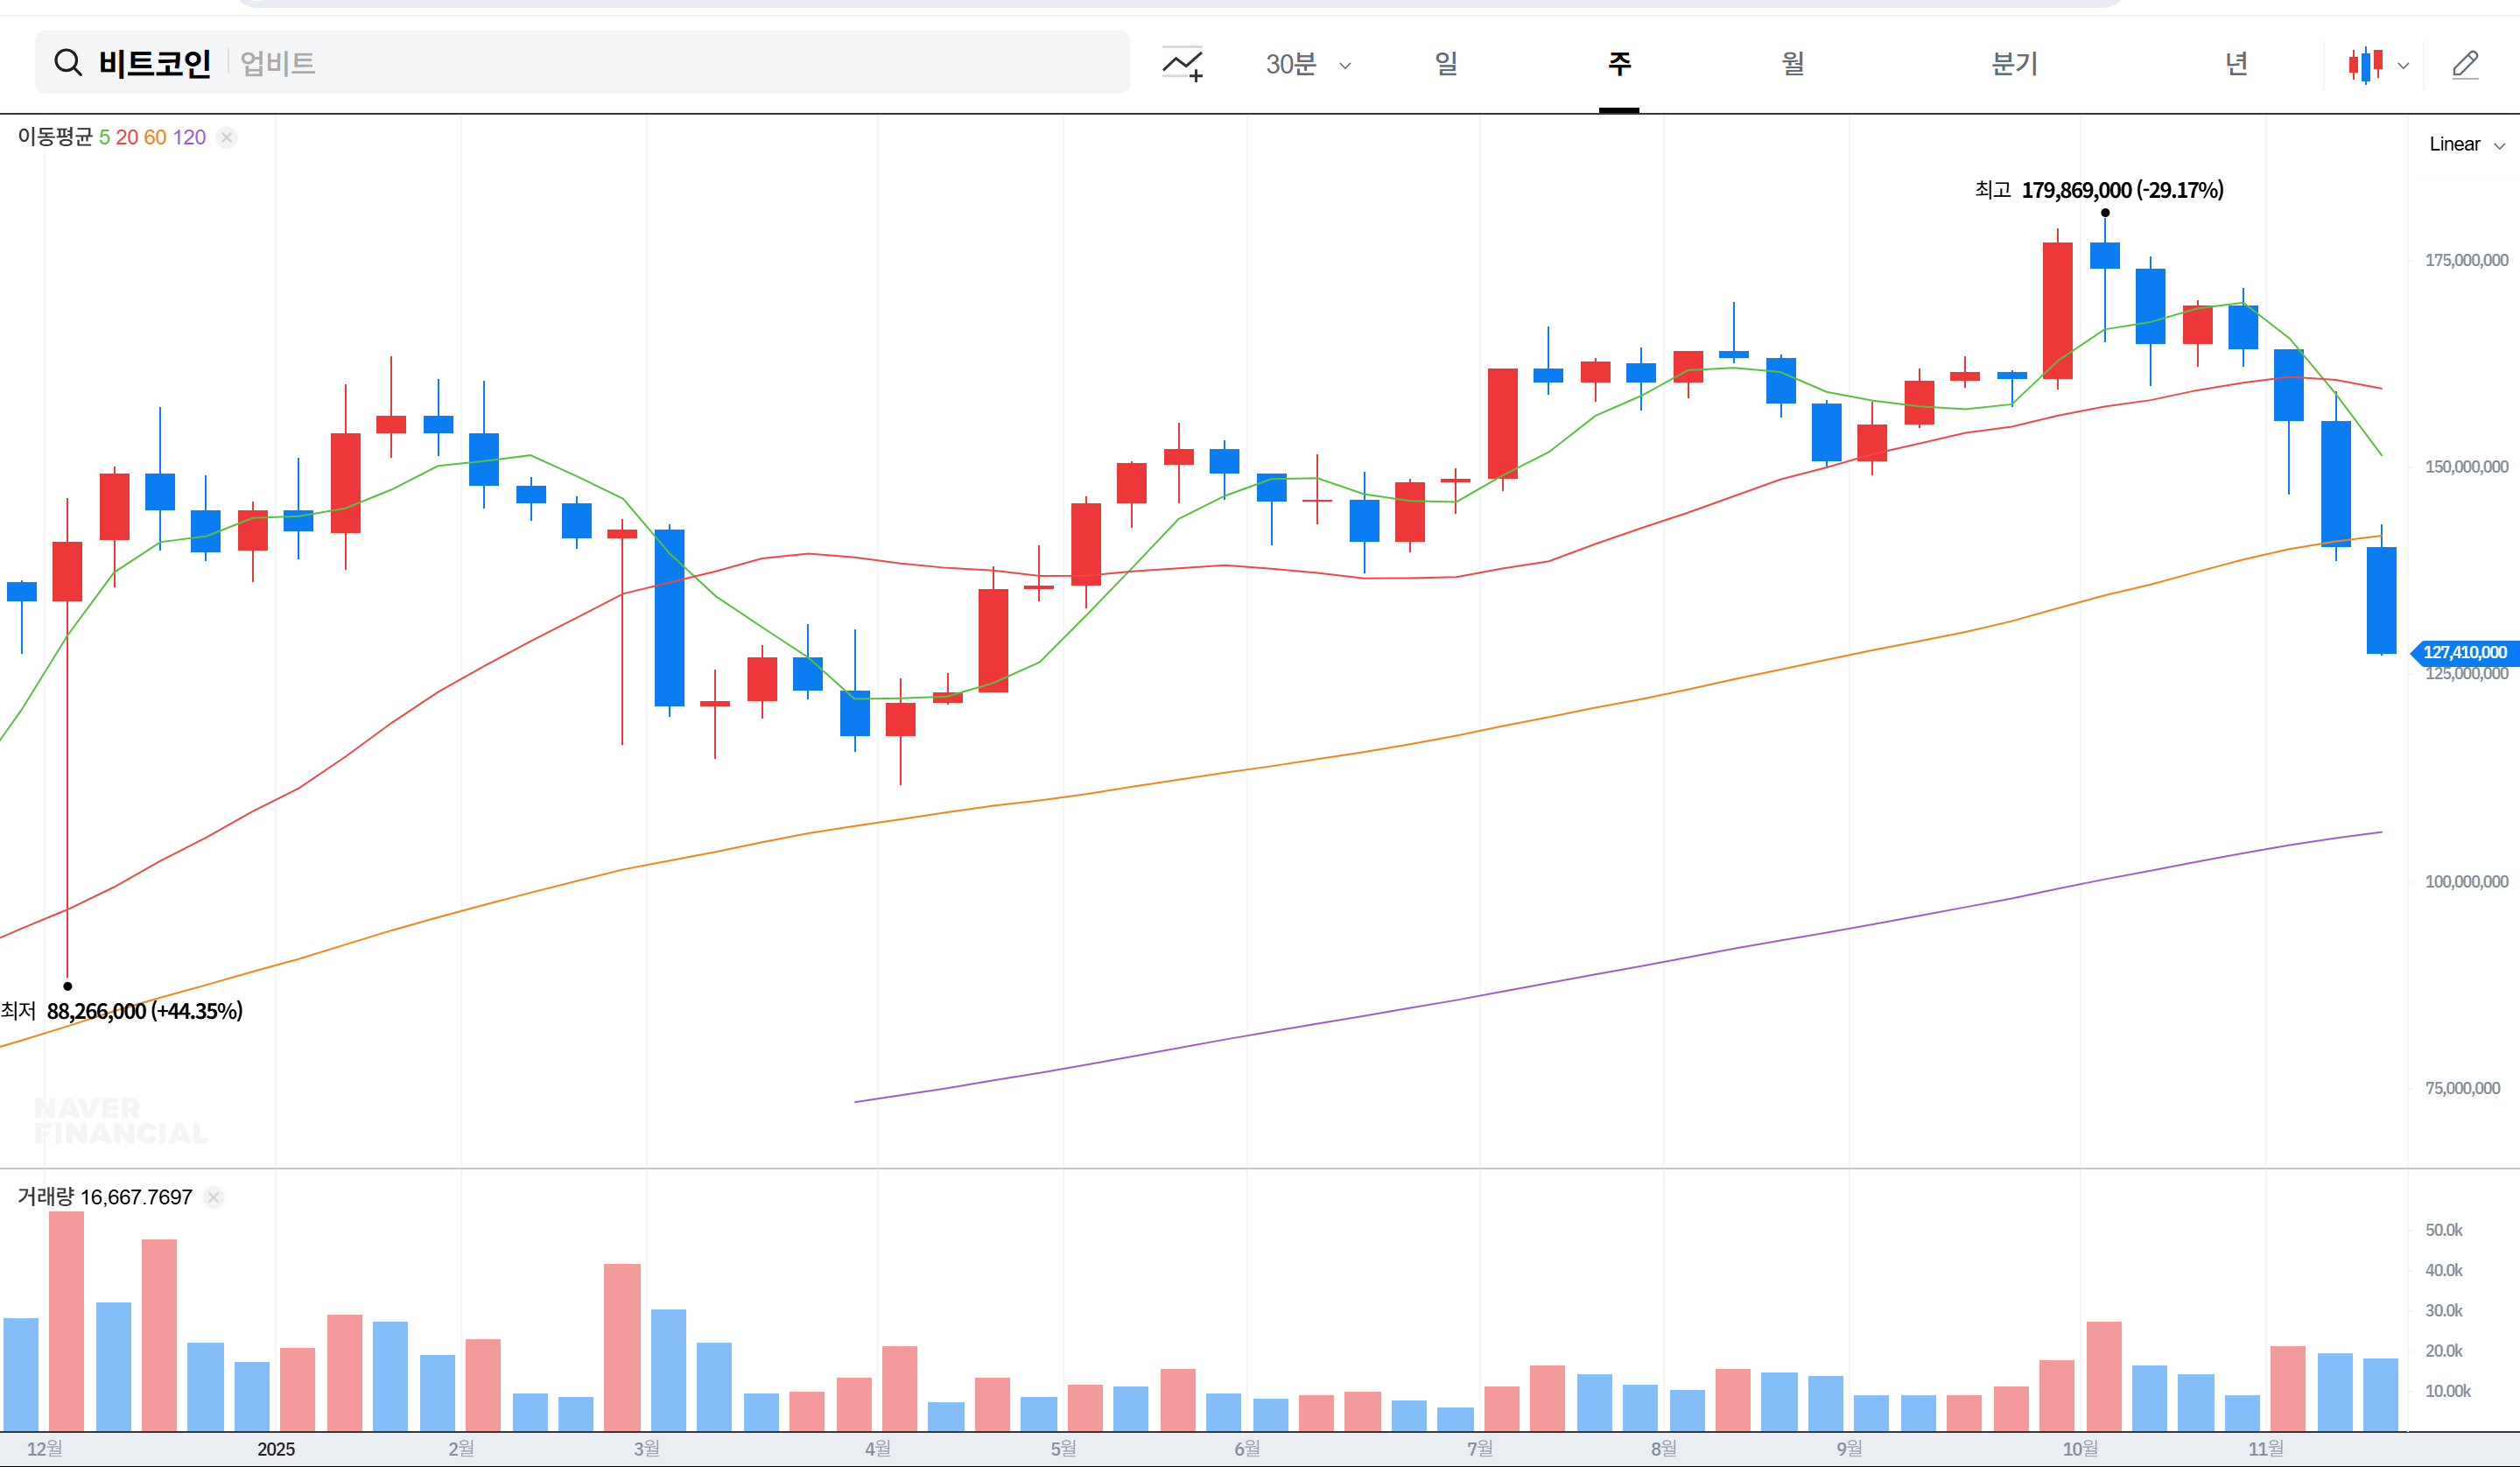
Task: Click the tallest December volume bar
Action: 67,1321
